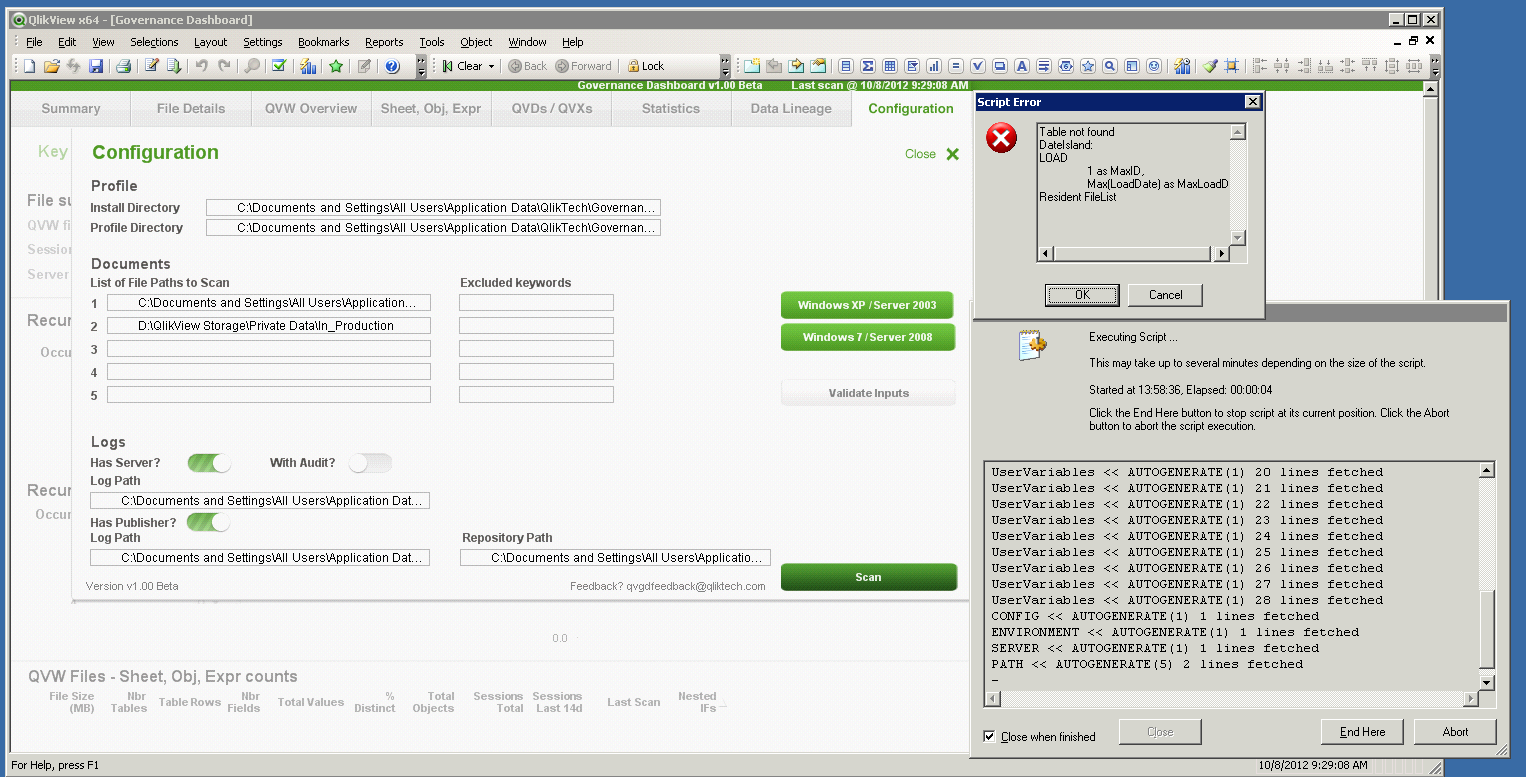Click the Create Search Object magnifier icon
The width and height of the screenshot is (1526, 777).
tap(1109, 66)
